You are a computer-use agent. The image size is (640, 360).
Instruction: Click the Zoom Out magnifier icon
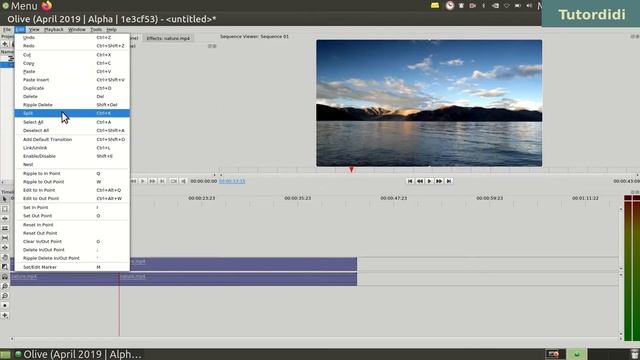4,296
